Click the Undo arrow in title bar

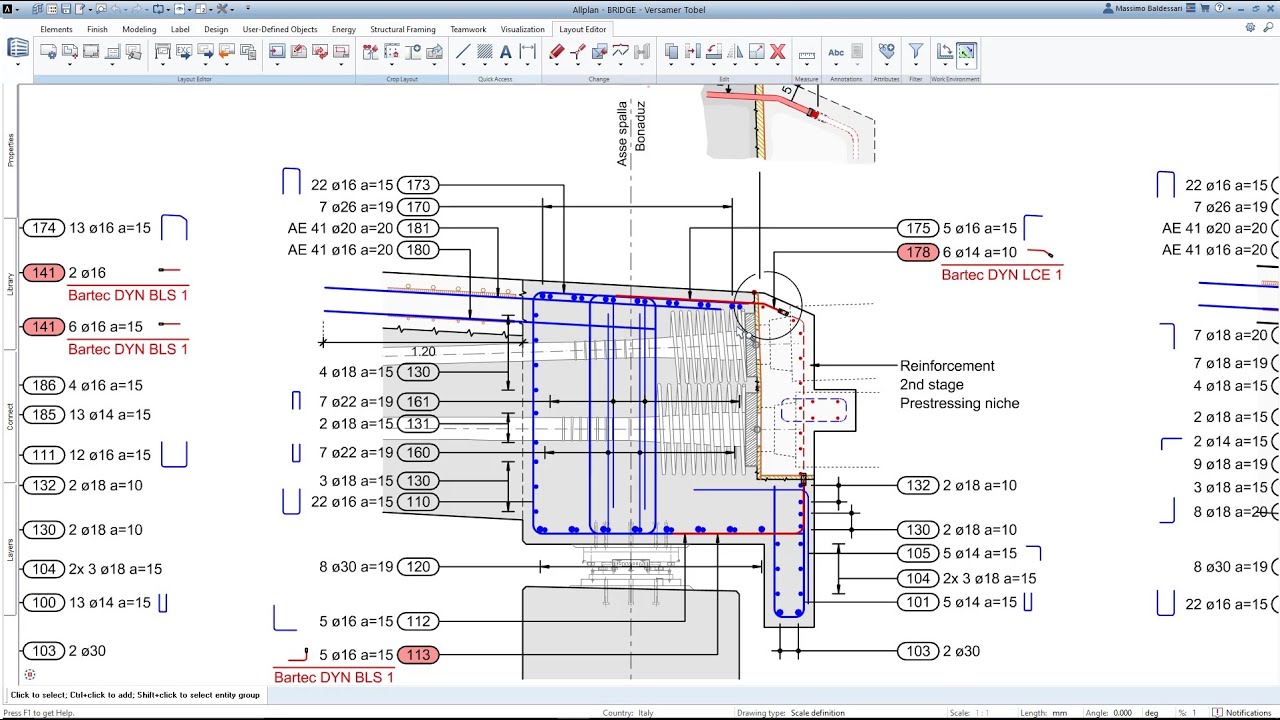[x=116, y=9]
